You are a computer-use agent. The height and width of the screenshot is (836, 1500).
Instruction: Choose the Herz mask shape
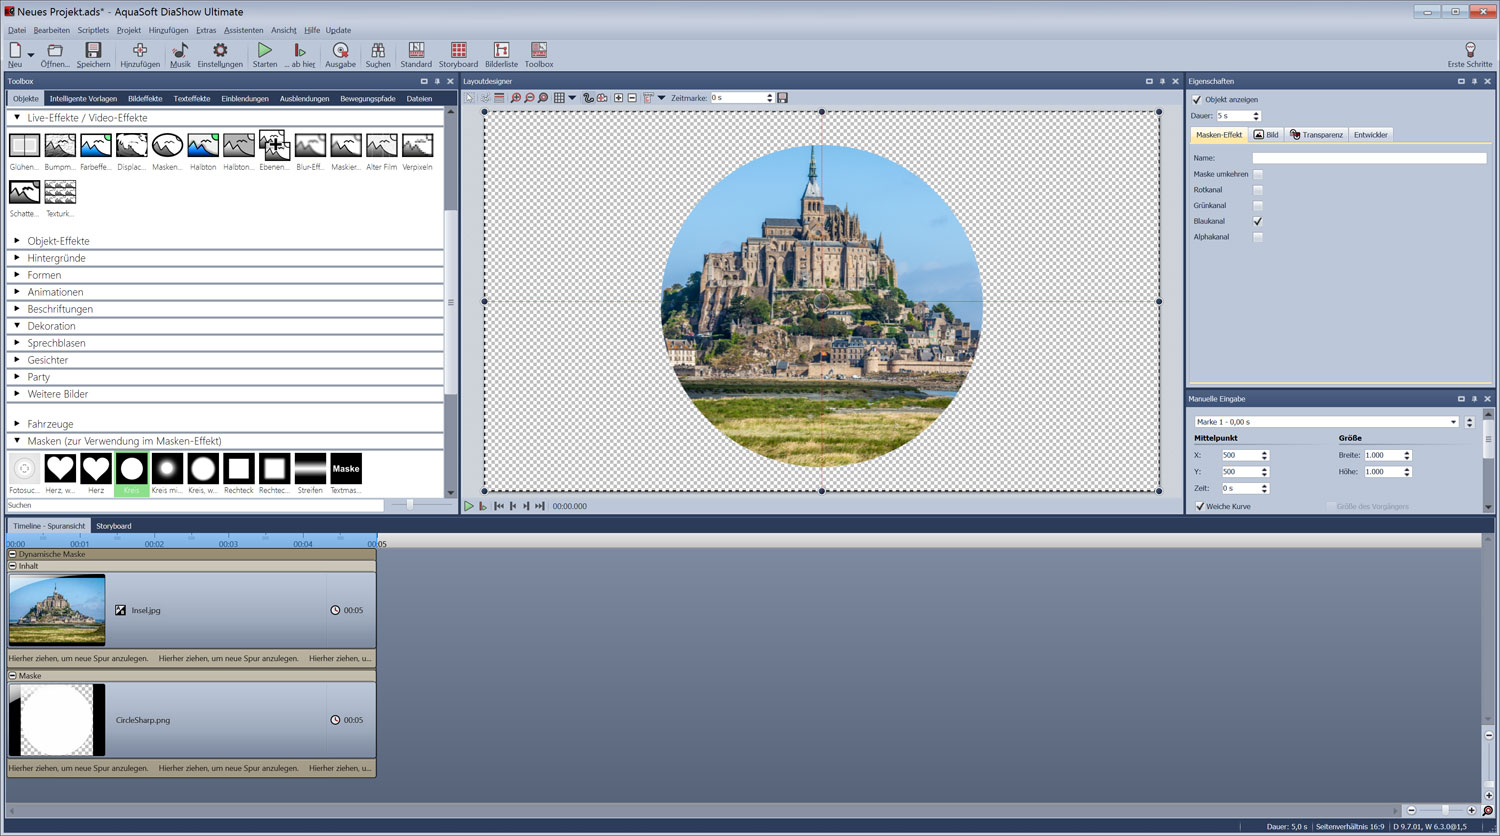point(96,469)
